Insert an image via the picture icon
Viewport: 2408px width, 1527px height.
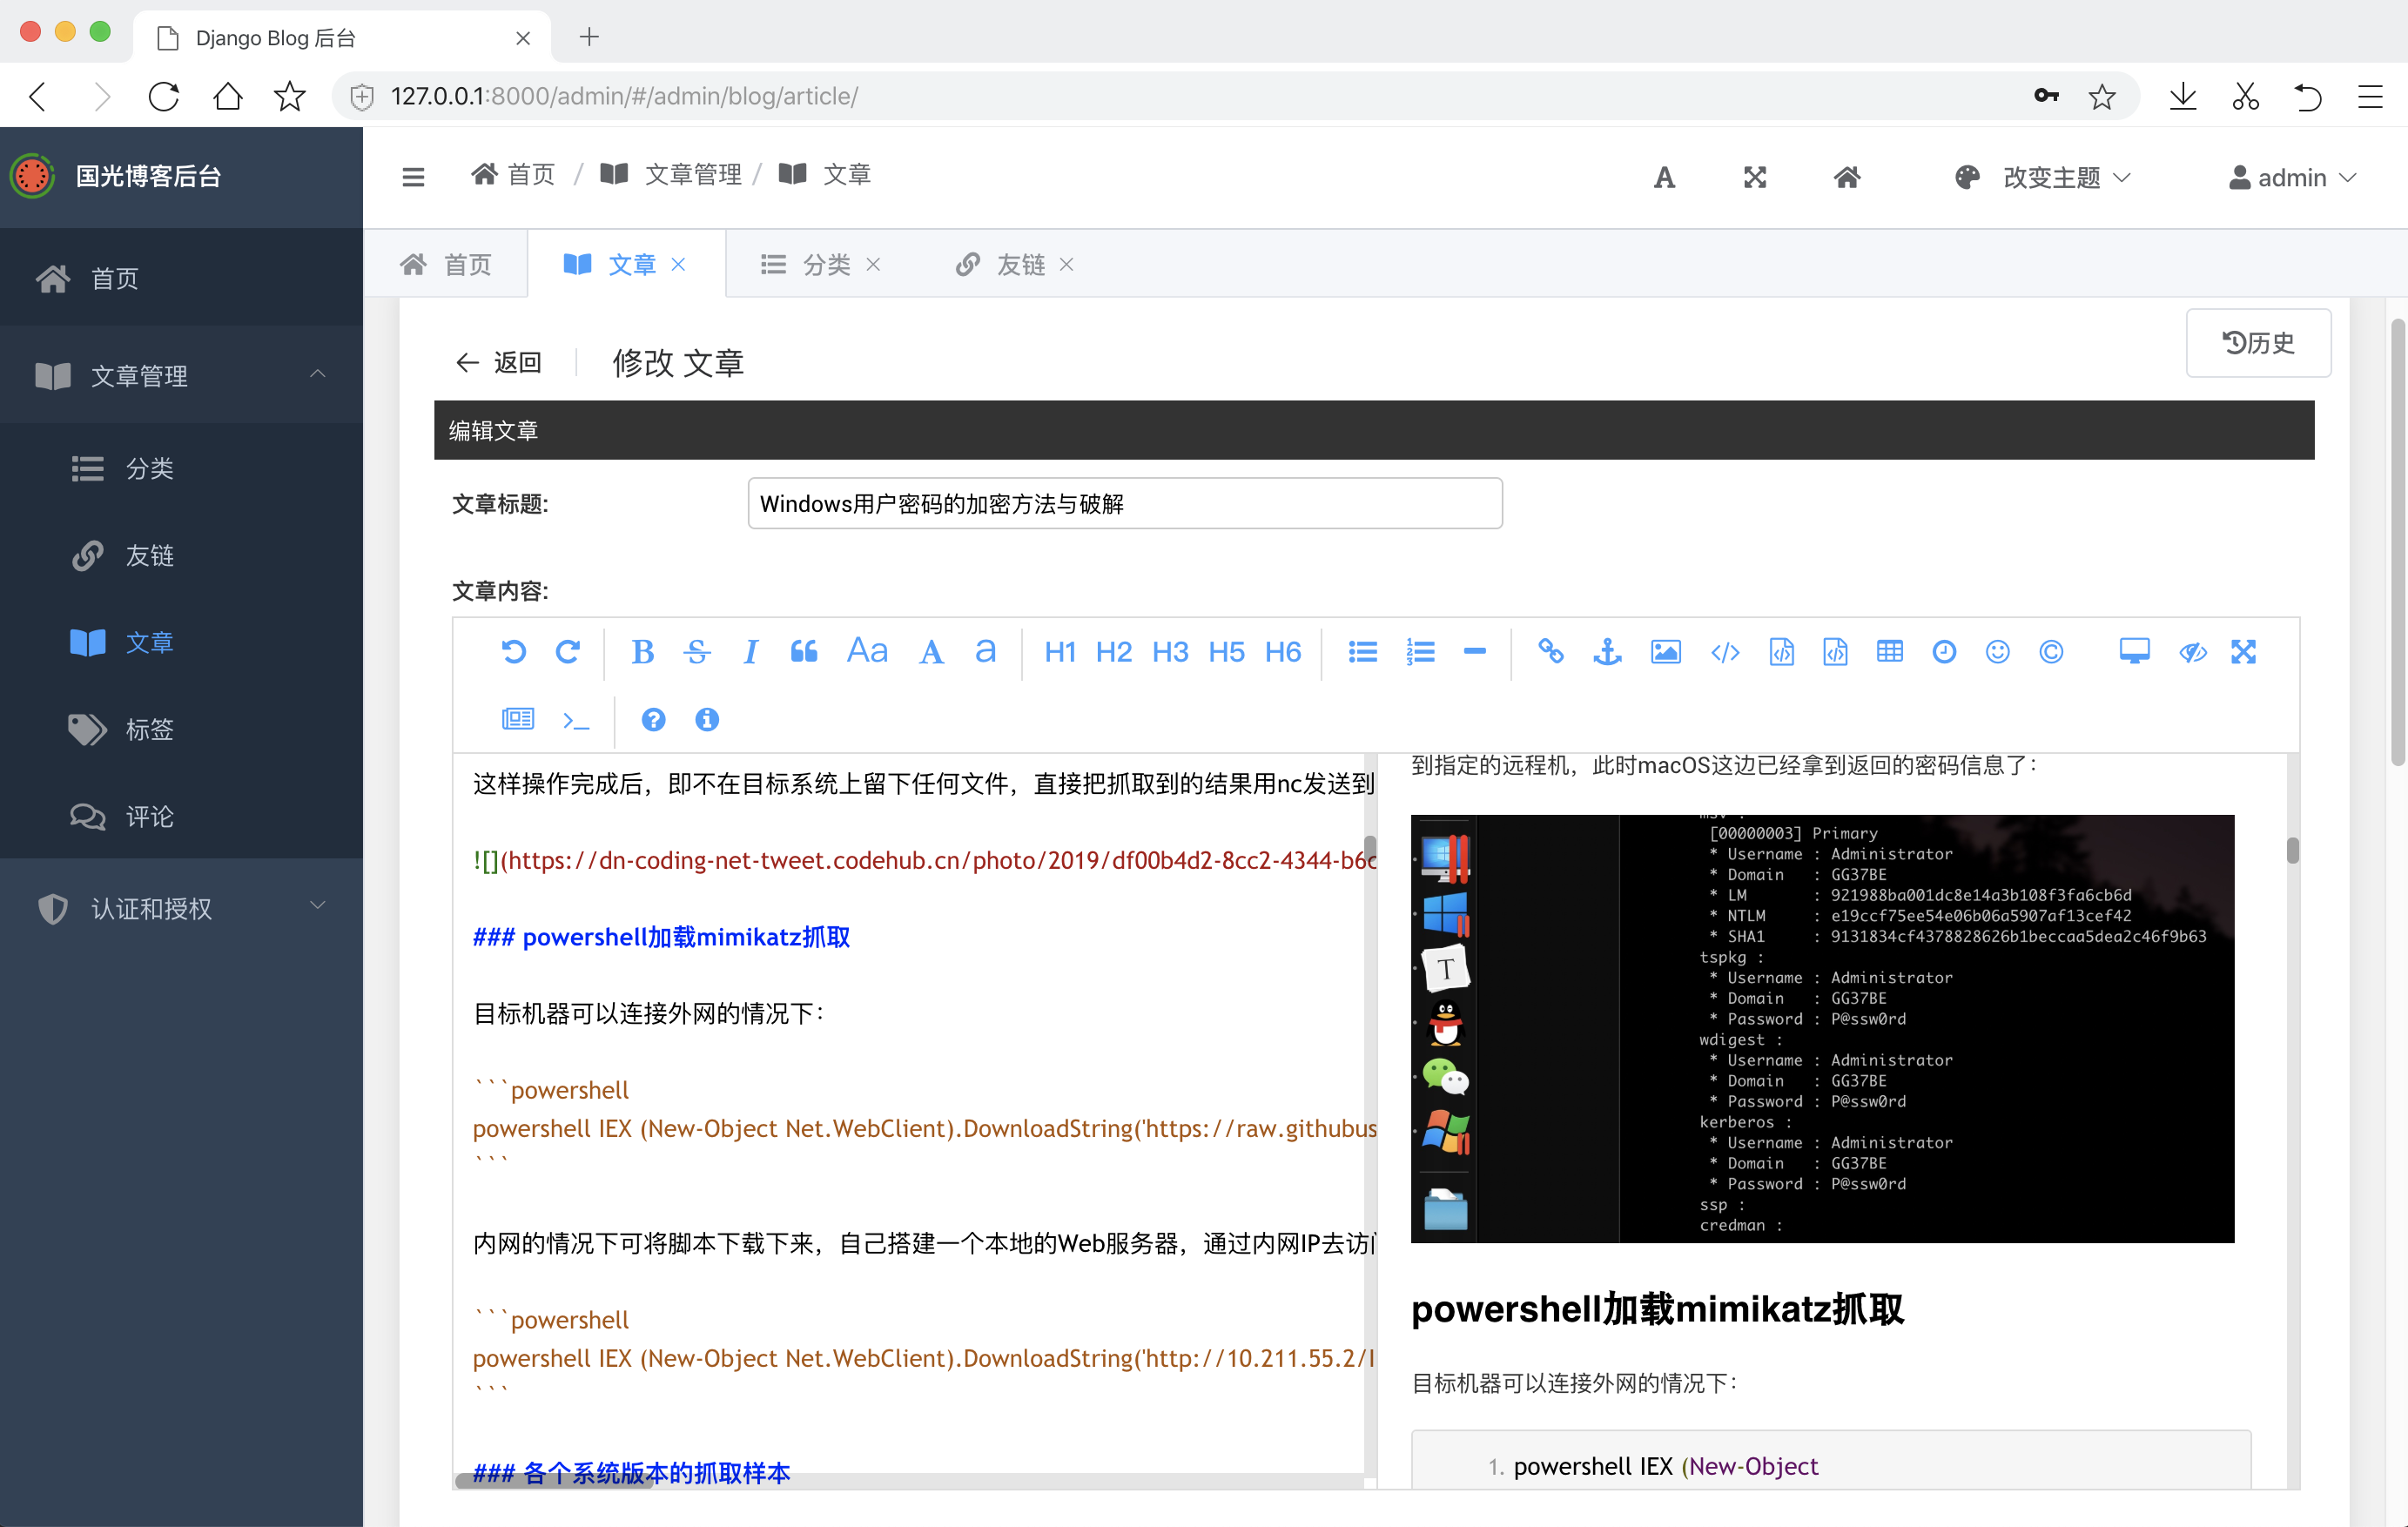point(1665,652)
